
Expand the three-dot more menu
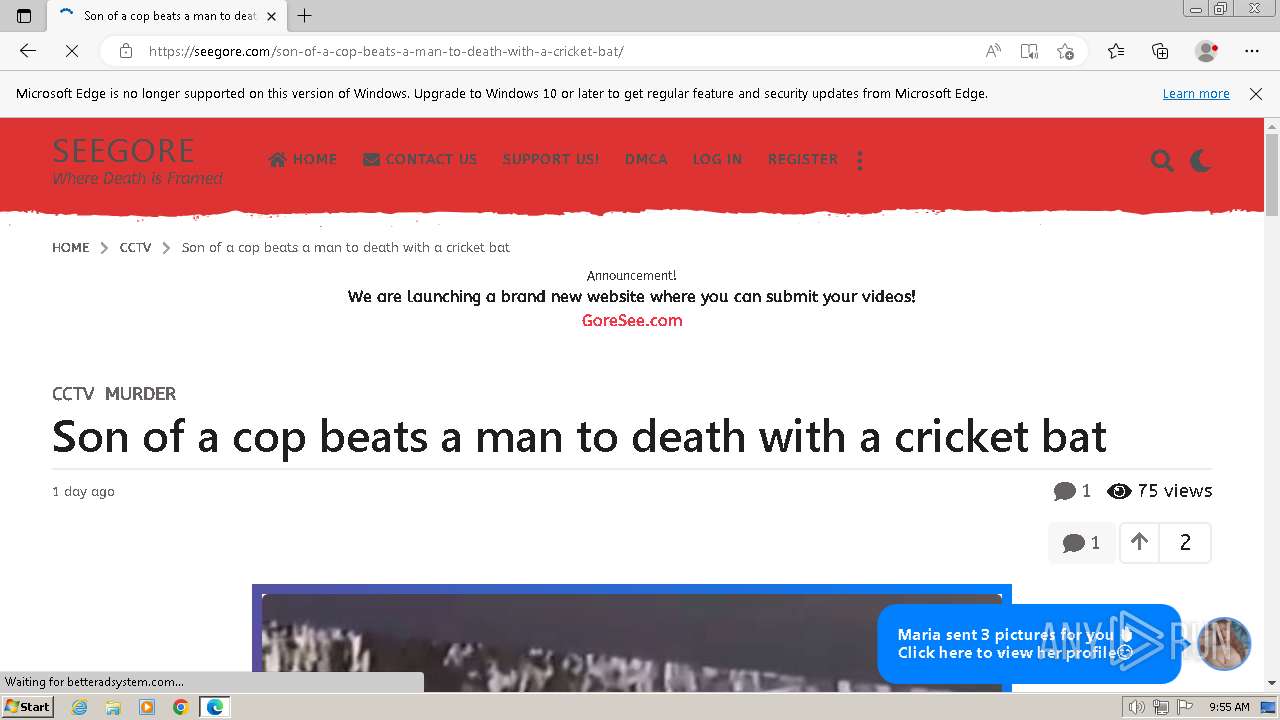point(860,160)
